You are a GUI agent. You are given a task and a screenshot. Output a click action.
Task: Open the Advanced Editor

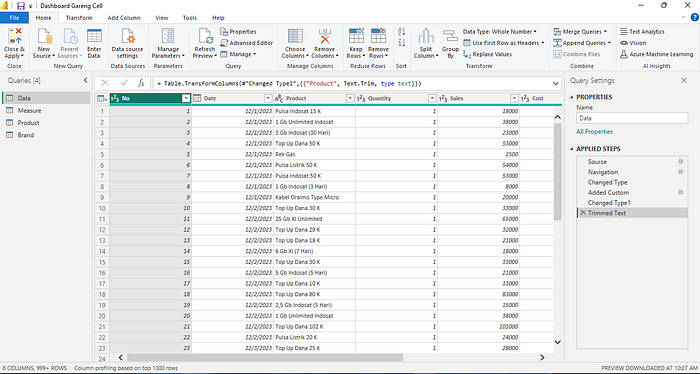click(246, 43)
